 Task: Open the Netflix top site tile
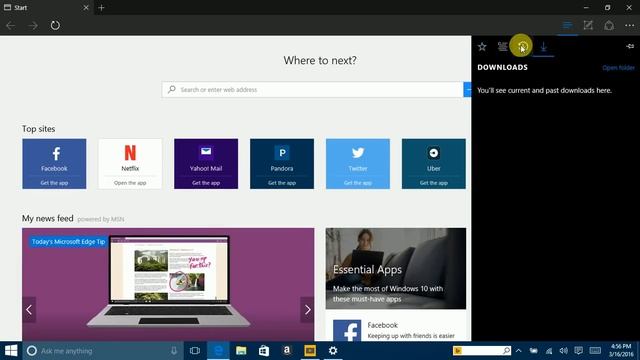tap(130, 164)
